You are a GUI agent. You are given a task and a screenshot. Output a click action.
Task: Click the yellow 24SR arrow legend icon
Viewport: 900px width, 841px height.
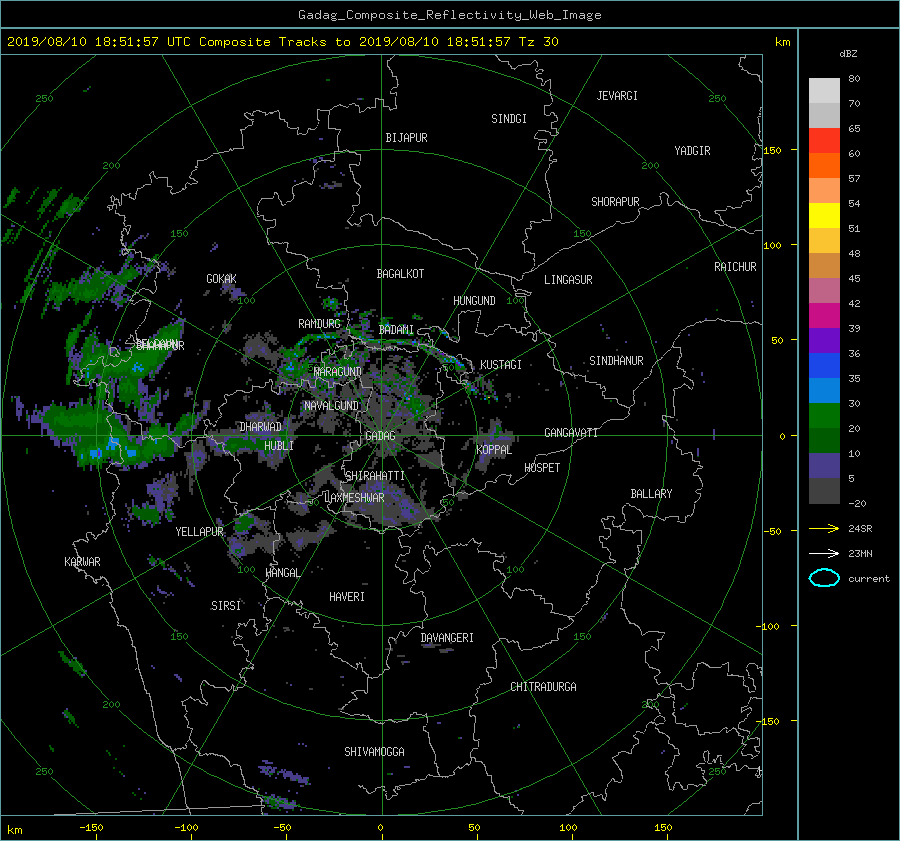[x=824, y=528]
